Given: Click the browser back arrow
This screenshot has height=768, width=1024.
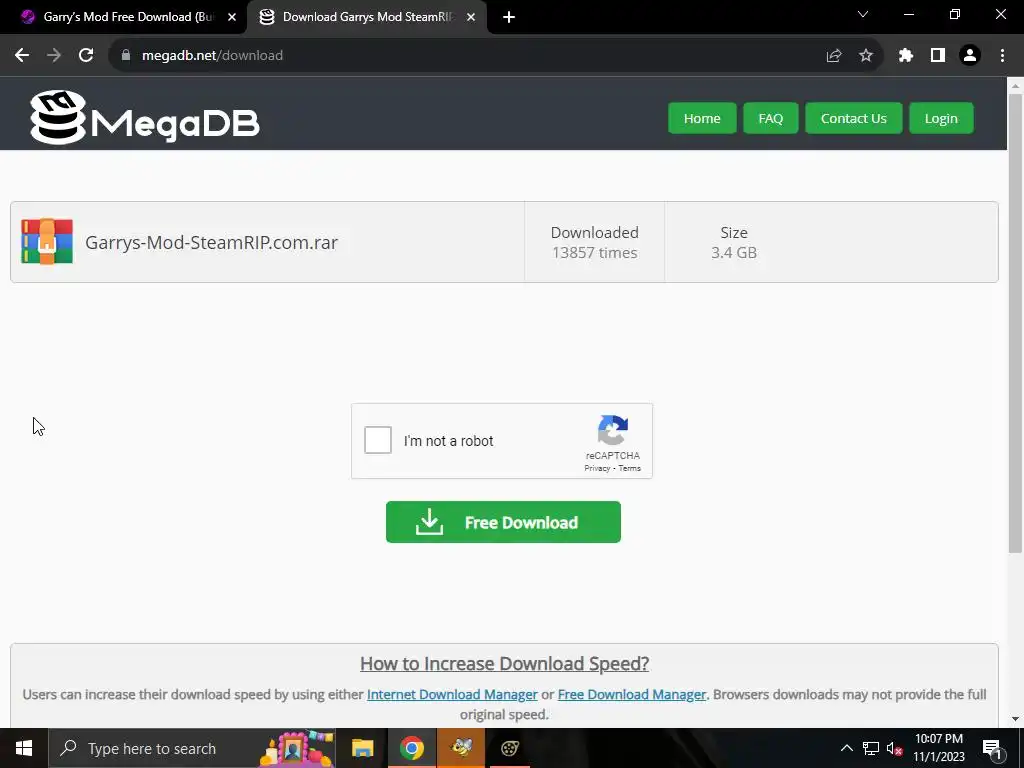Looking at the screenshot, I should [22, 56].
